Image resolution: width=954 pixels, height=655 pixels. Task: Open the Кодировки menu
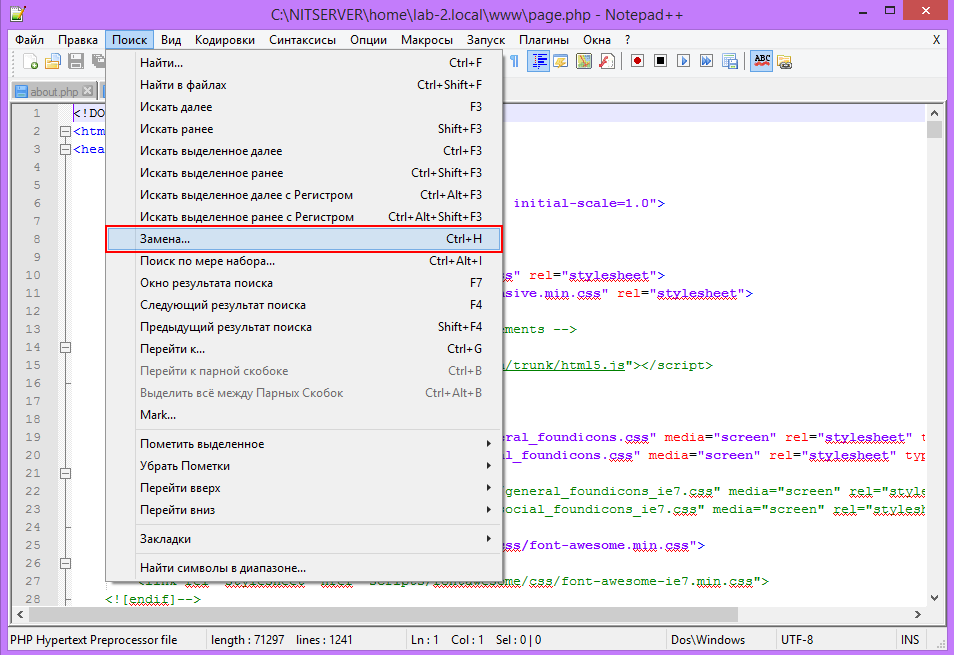[225, 39]
